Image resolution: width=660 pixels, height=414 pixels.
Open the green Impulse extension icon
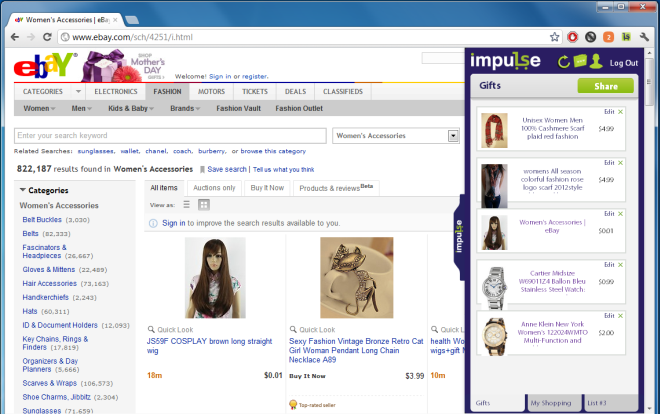pyautogui.click(x=626, y=37)
